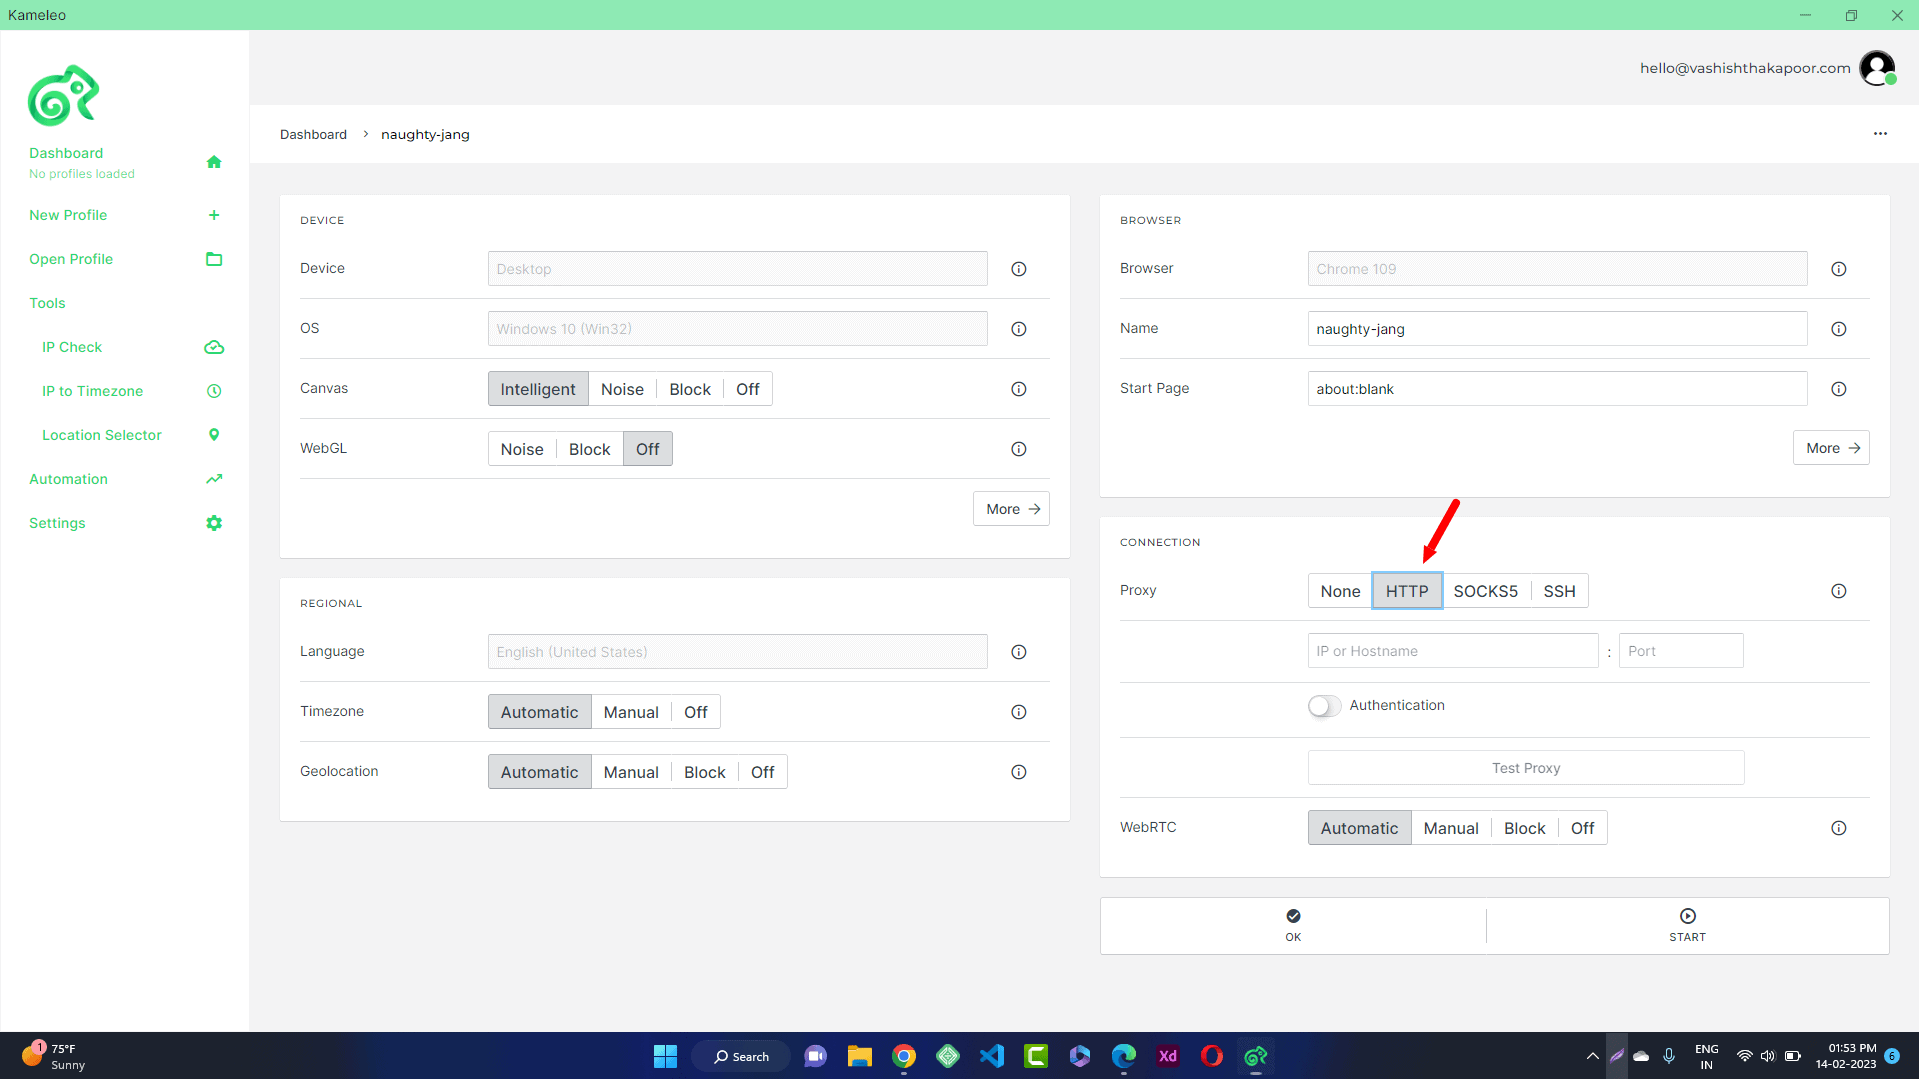The height and width of the screenshot is (1079, 1919).
Task: Navigate to Dashboard via breadcrumb
Action: (313, 133)
